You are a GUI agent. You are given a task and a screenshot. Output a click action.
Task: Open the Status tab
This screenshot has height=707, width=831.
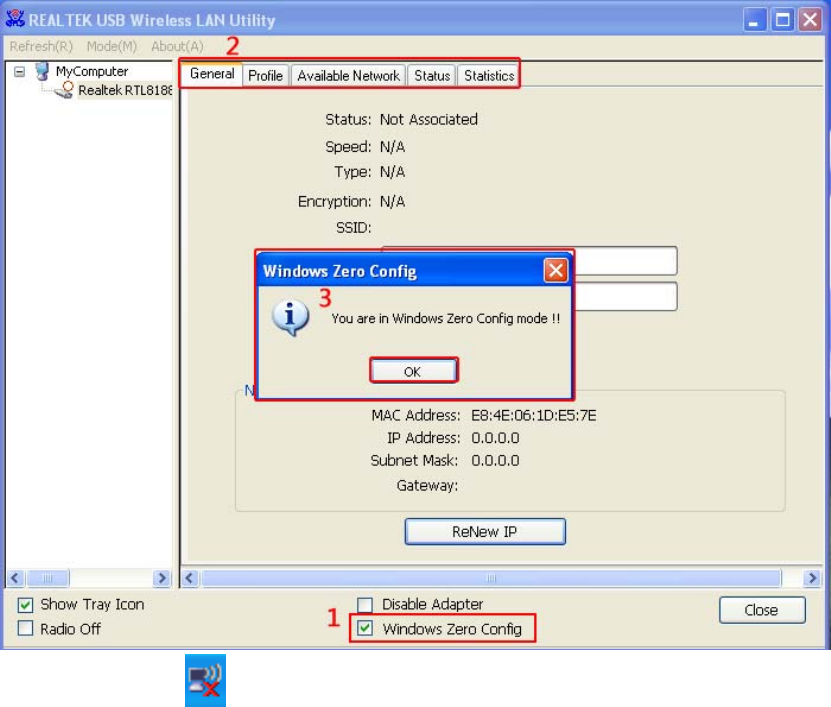tap(432, 76)
